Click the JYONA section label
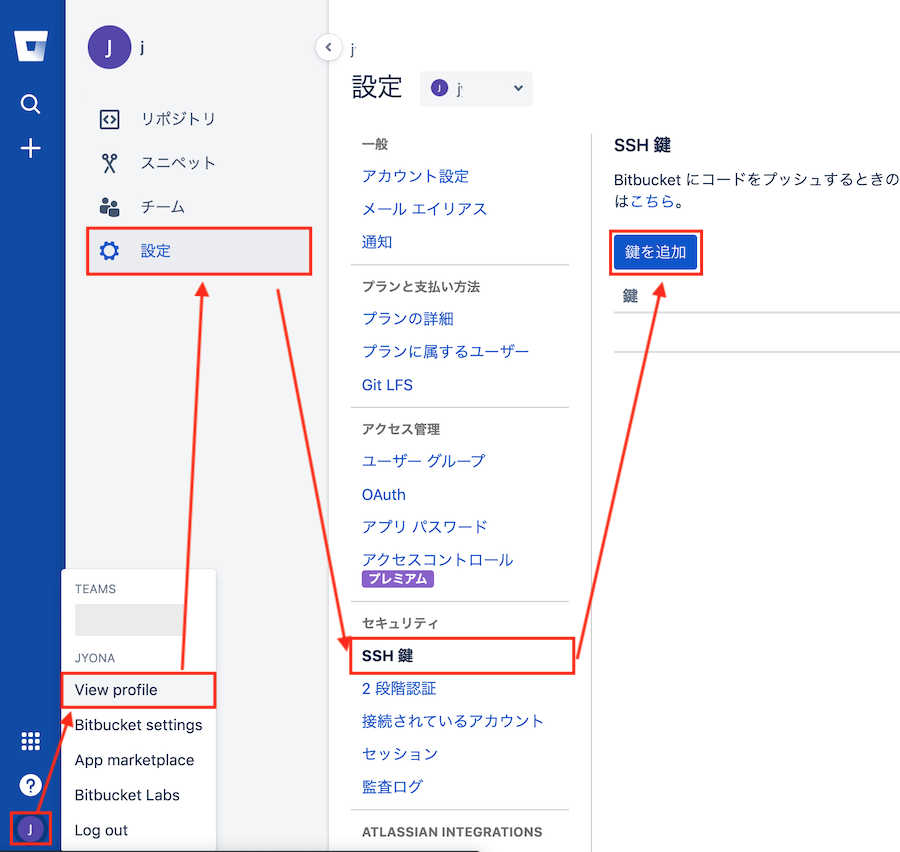This screenshot has width=900, height=852. (x=95, y=658)
